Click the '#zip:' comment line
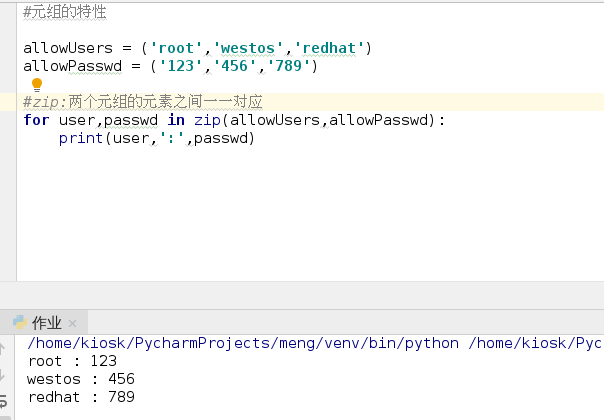604x420 pixels. [143, 102]
